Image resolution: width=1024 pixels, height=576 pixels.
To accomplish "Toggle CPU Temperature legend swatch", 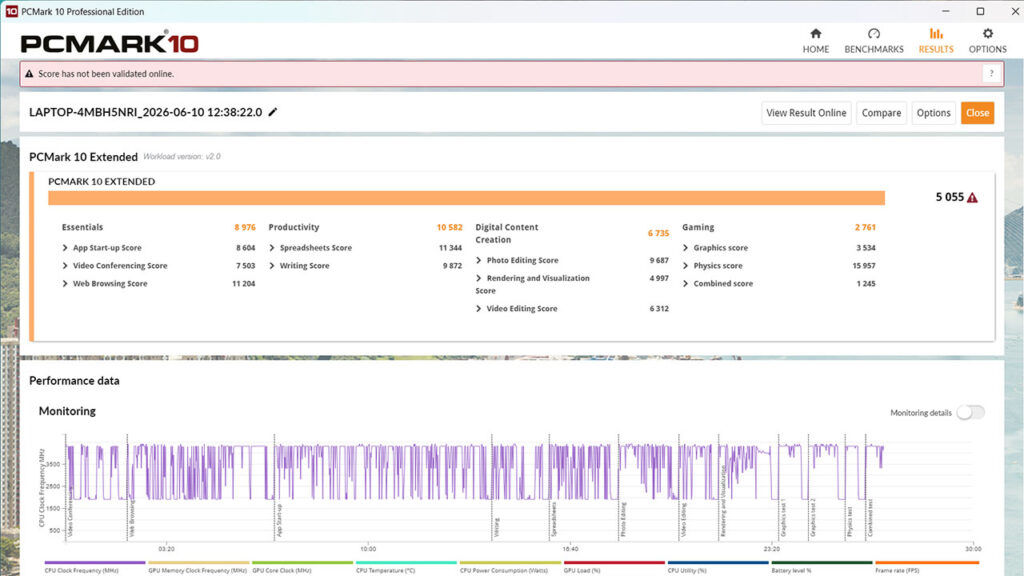I will [x=406, y=562].
